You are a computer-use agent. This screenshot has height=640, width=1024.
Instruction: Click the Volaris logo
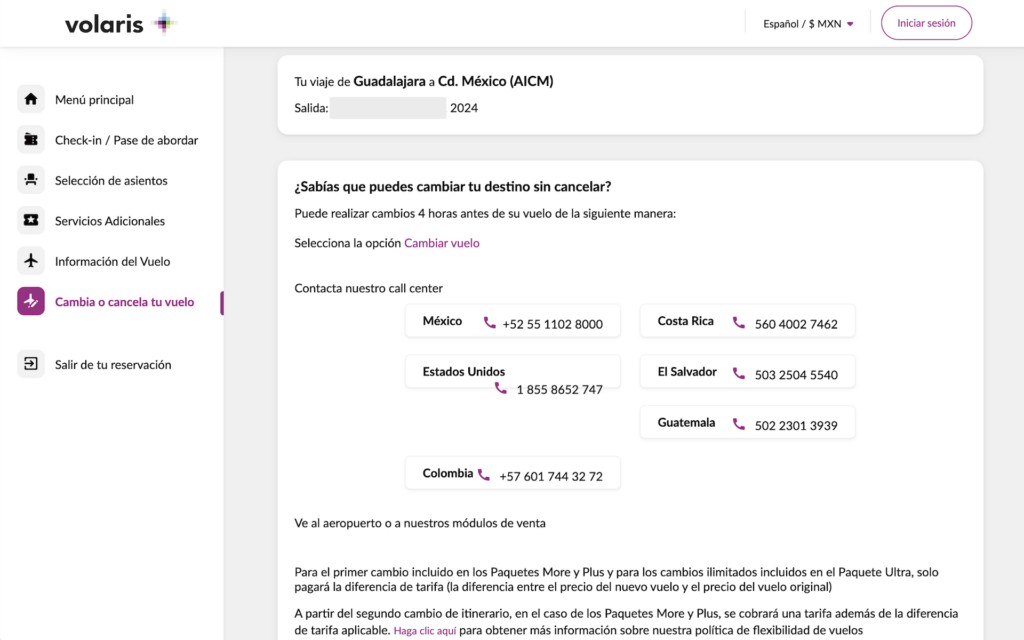[x=121, y=24]
